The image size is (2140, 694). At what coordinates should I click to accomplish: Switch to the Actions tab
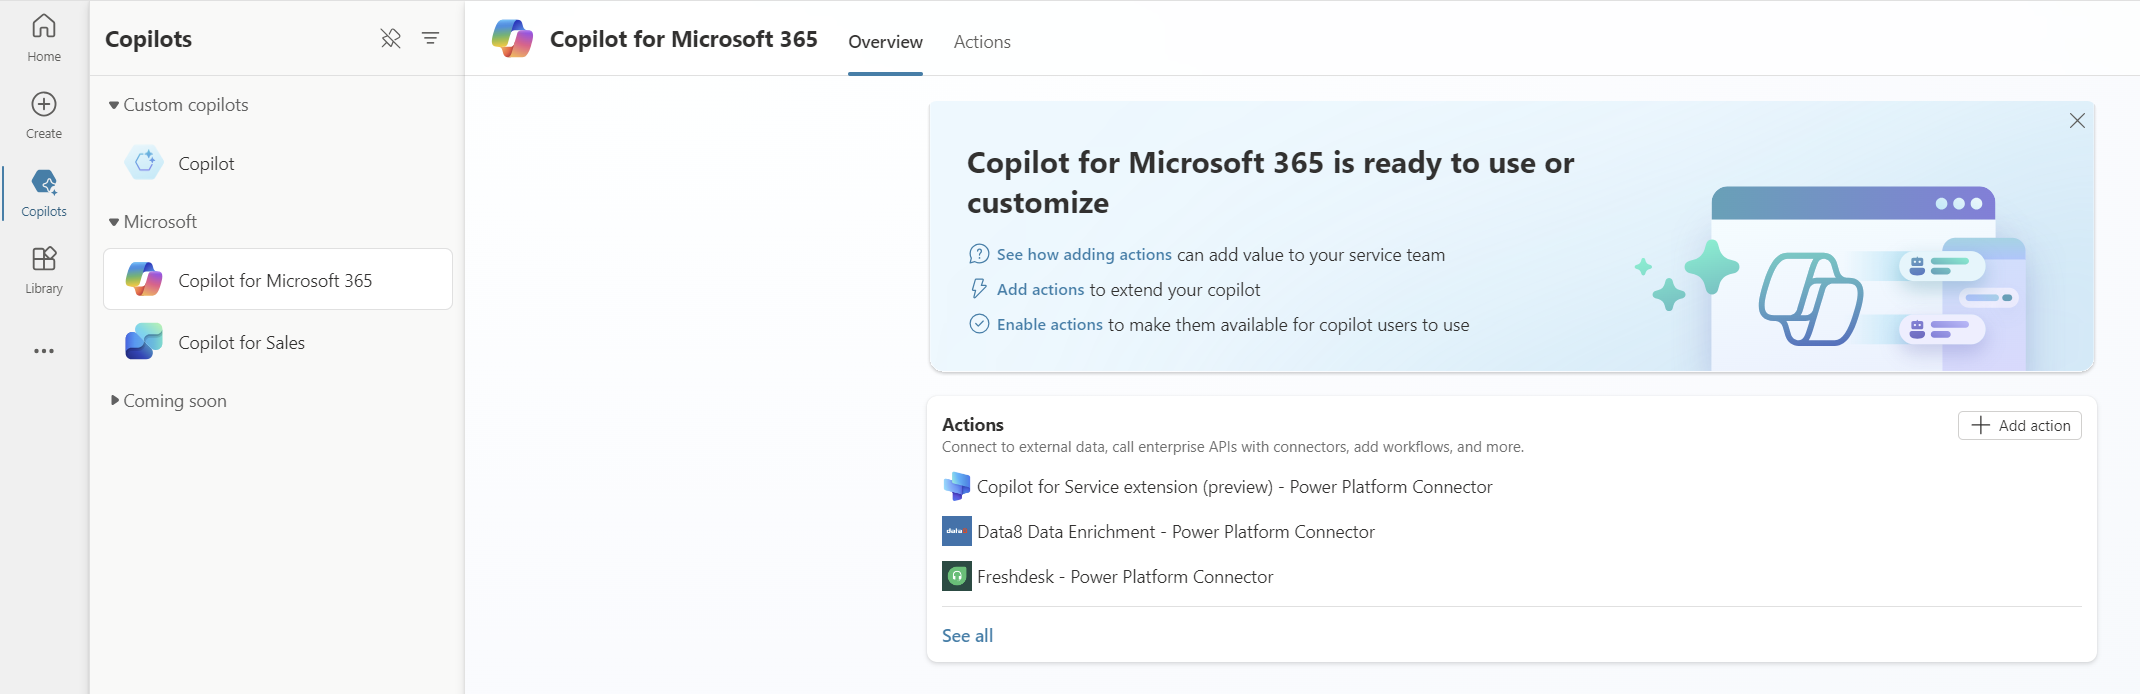pos(981,42)
